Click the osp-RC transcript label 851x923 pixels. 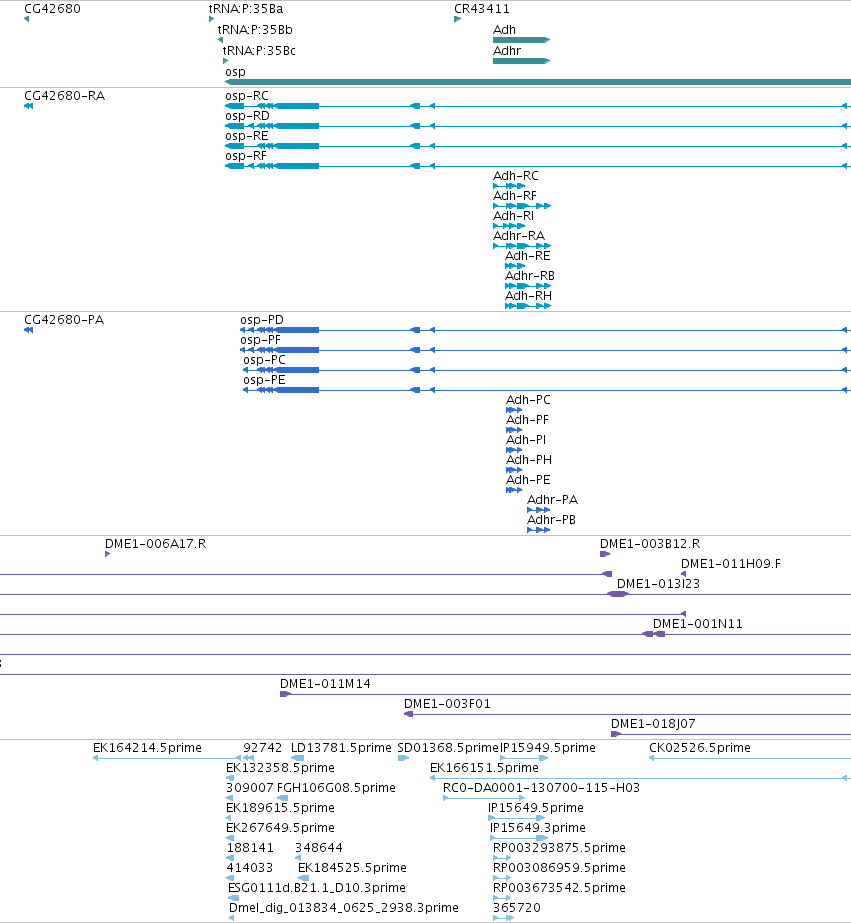tap(247, 96)
